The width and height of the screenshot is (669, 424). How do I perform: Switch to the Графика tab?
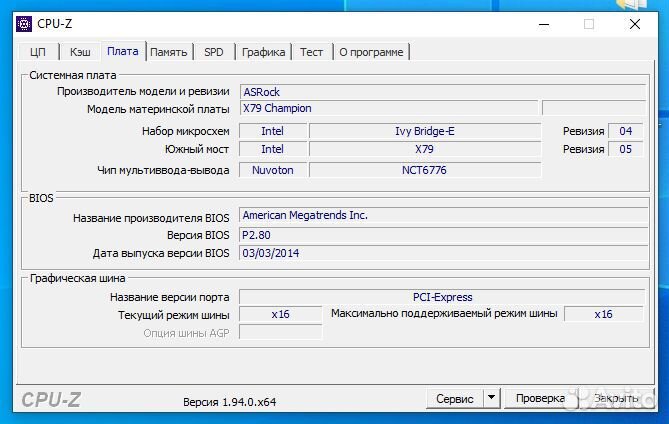(x=263, y=52)
